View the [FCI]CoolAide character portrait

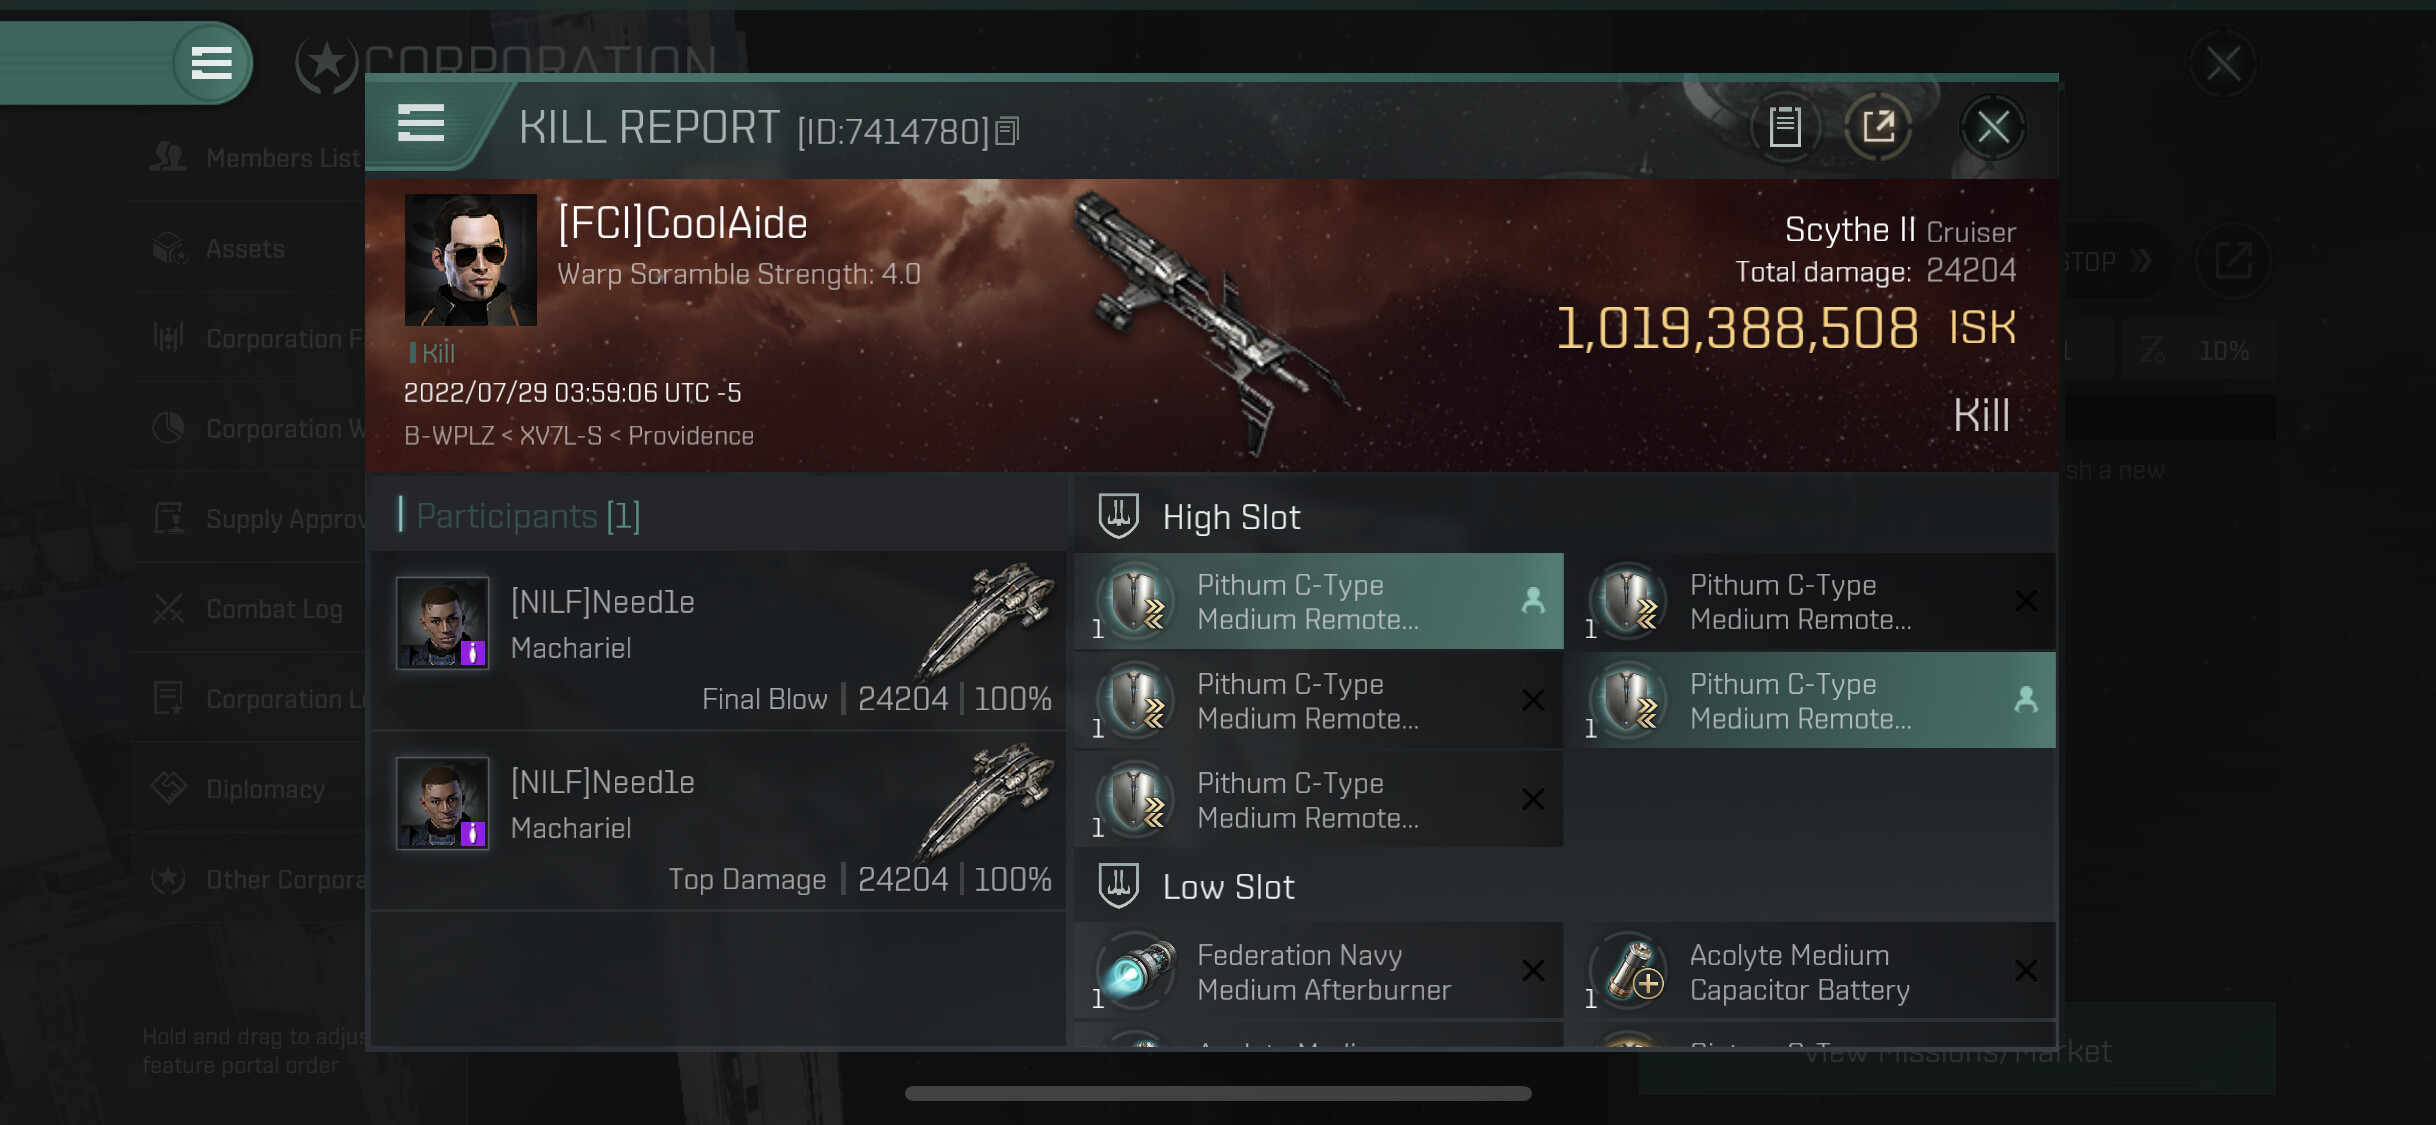tap(470, 260)
